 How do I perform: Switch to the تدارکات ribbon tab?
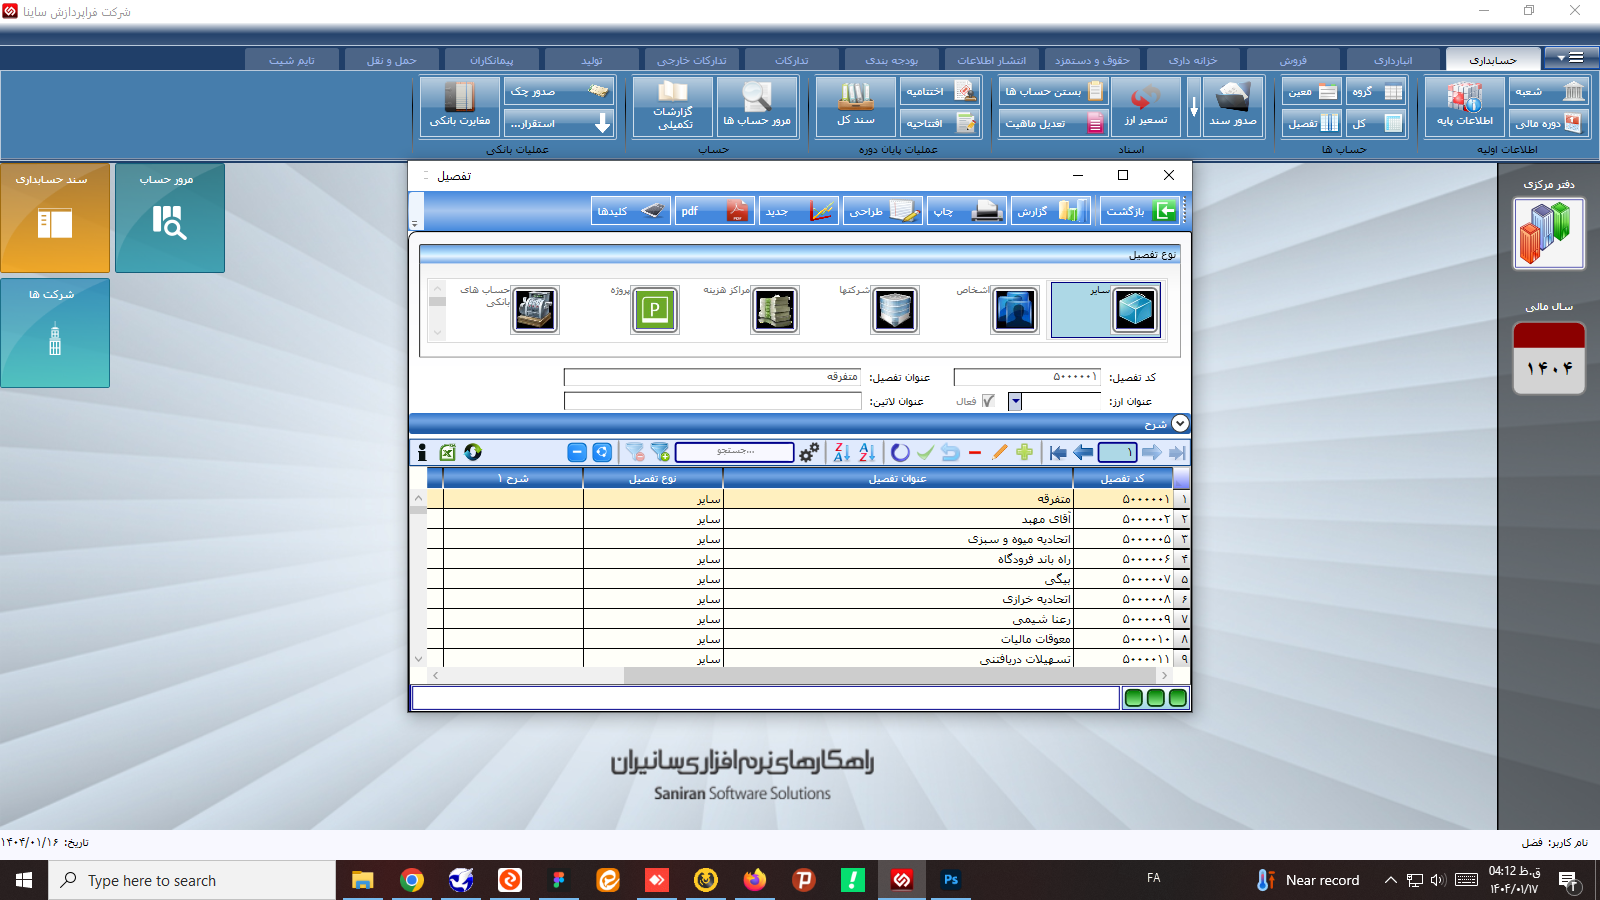793,59
